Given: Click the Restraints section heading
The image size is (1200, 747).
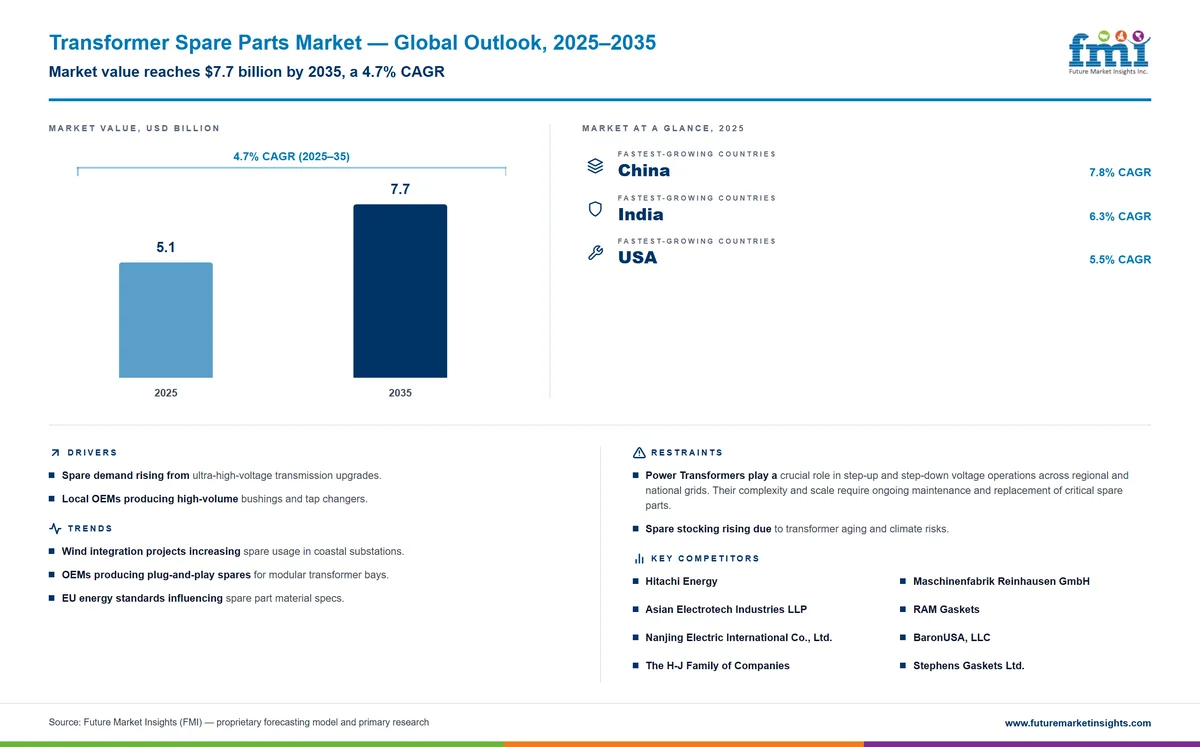Looking at the screenshot, I should click(687, 453).
